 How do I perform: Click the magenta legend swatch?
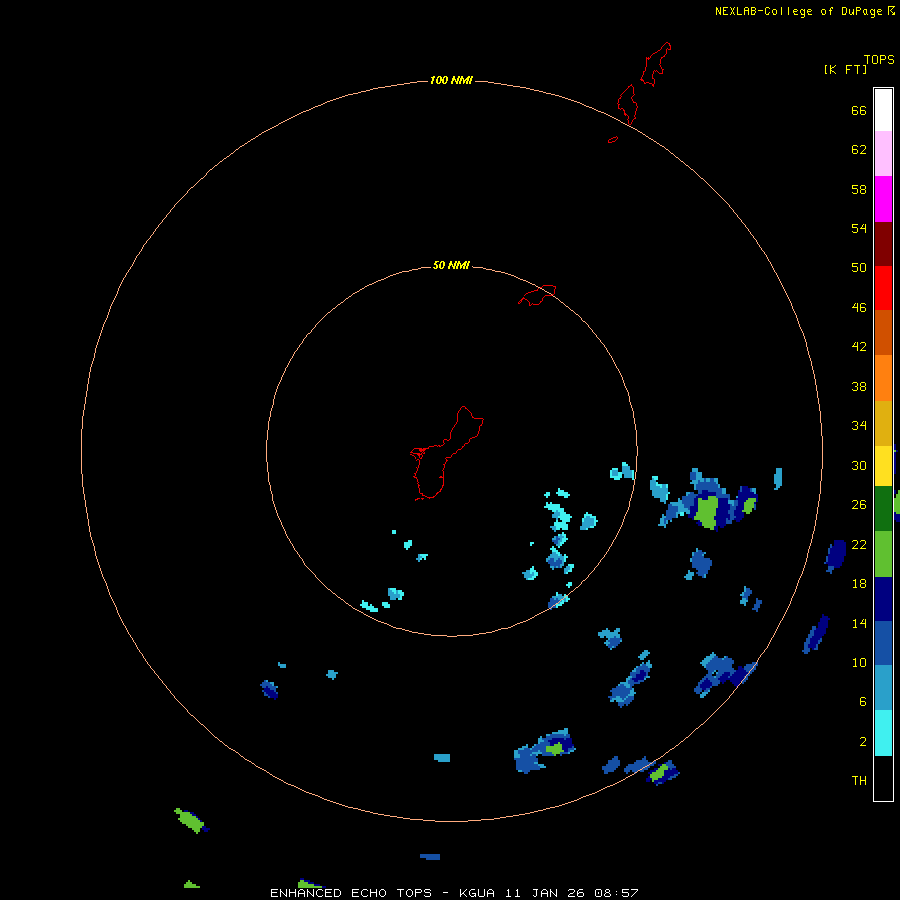coord(883,199)
